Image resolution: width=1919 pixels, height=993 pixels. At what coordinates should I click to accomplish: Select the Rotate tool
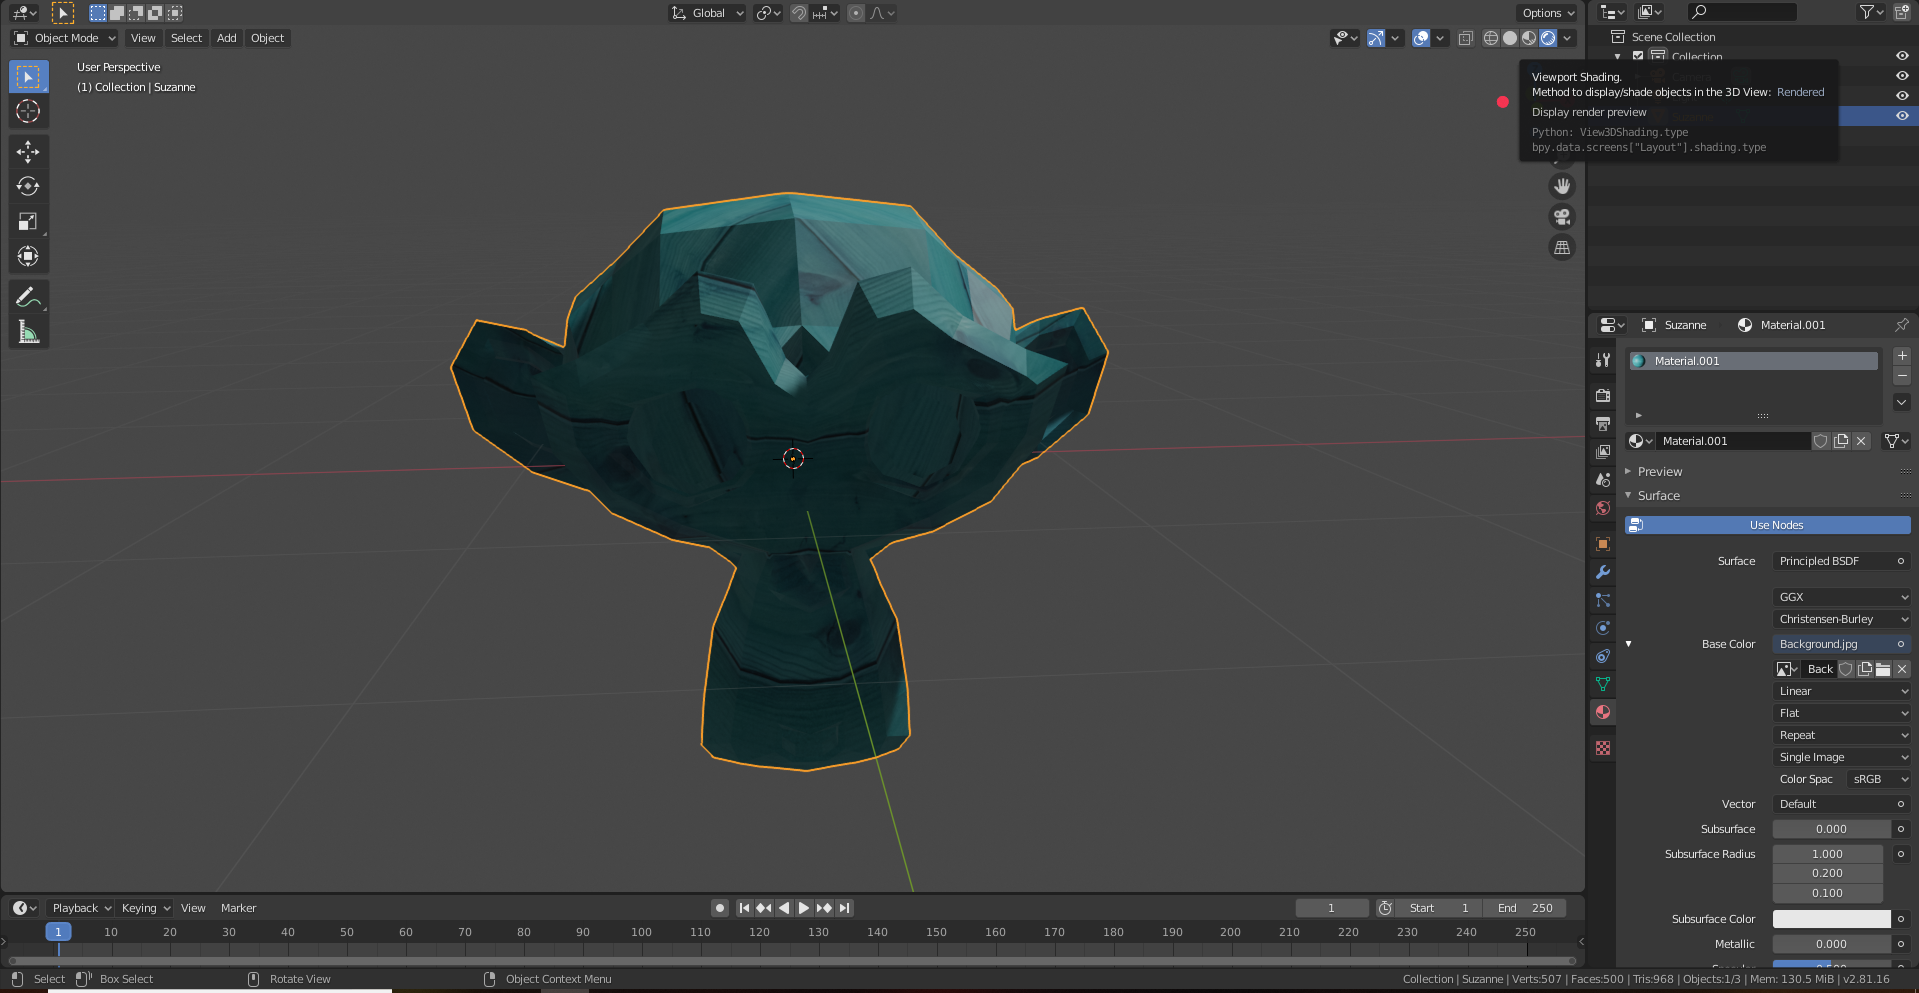click(x=28, y=187)
